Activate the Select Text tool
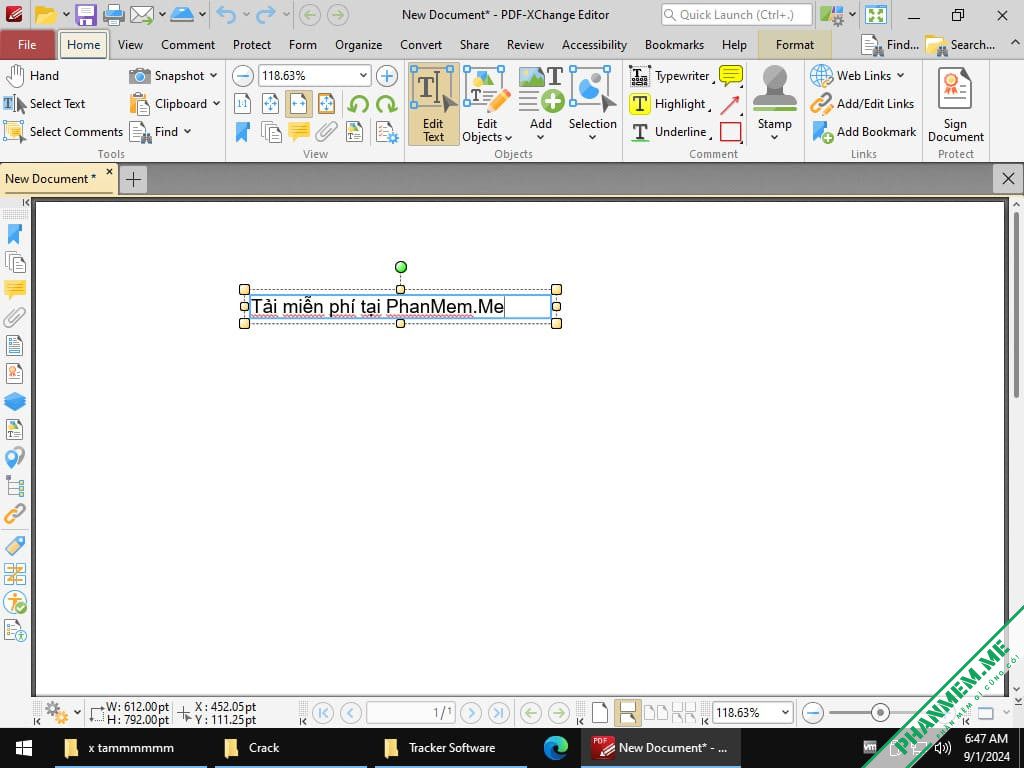This screenshot has width=1024, height=768. click(x=44, y=104)
